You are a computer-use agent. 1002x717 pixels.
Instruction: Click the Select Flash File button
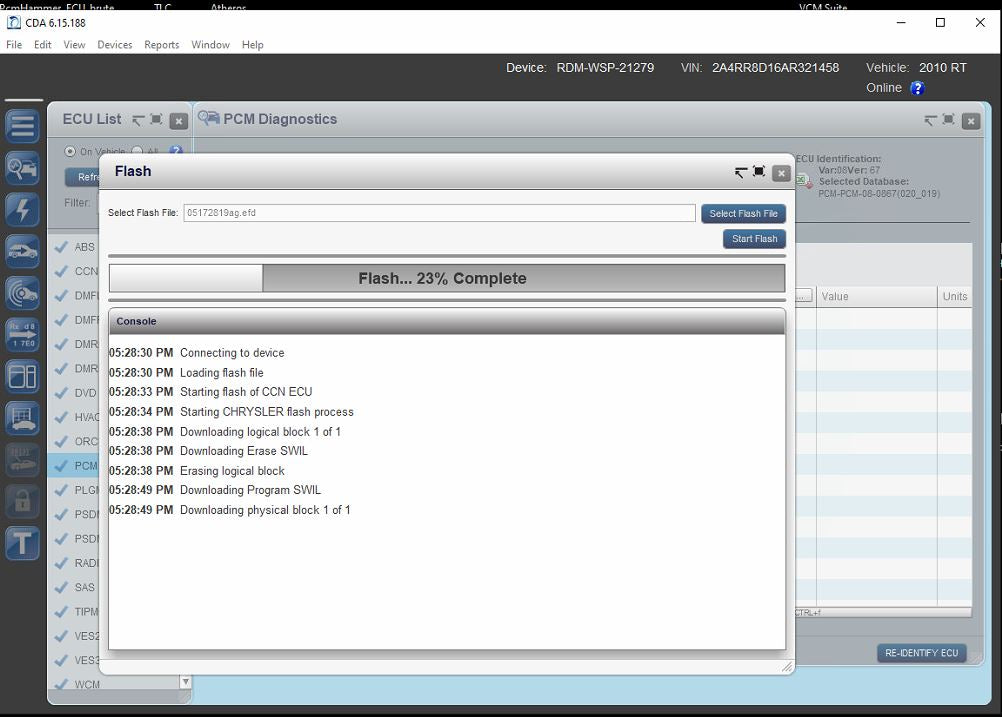point(743,213)
